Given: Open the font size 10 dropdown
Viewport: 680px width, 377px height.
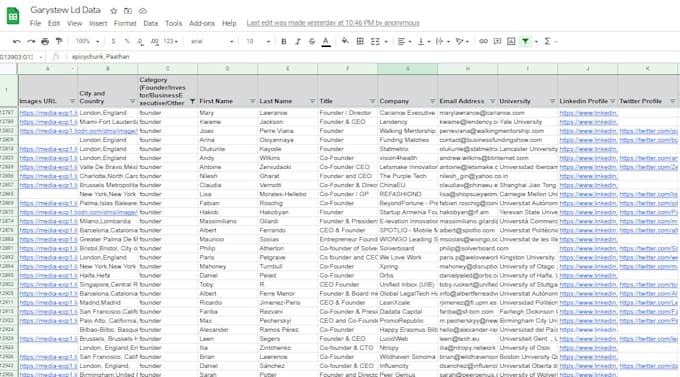Looking at the screenshot, I should (x=258, y=41).
